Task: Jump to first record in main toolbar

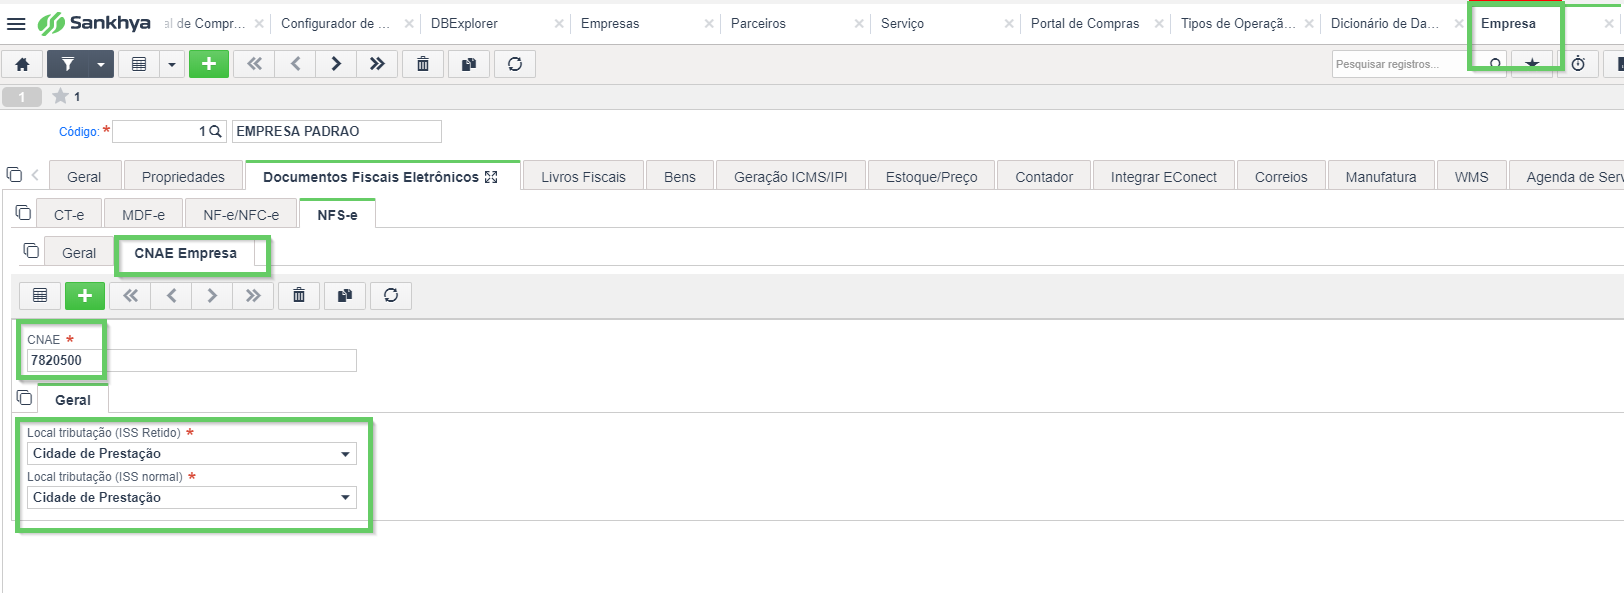Action: 254,64
